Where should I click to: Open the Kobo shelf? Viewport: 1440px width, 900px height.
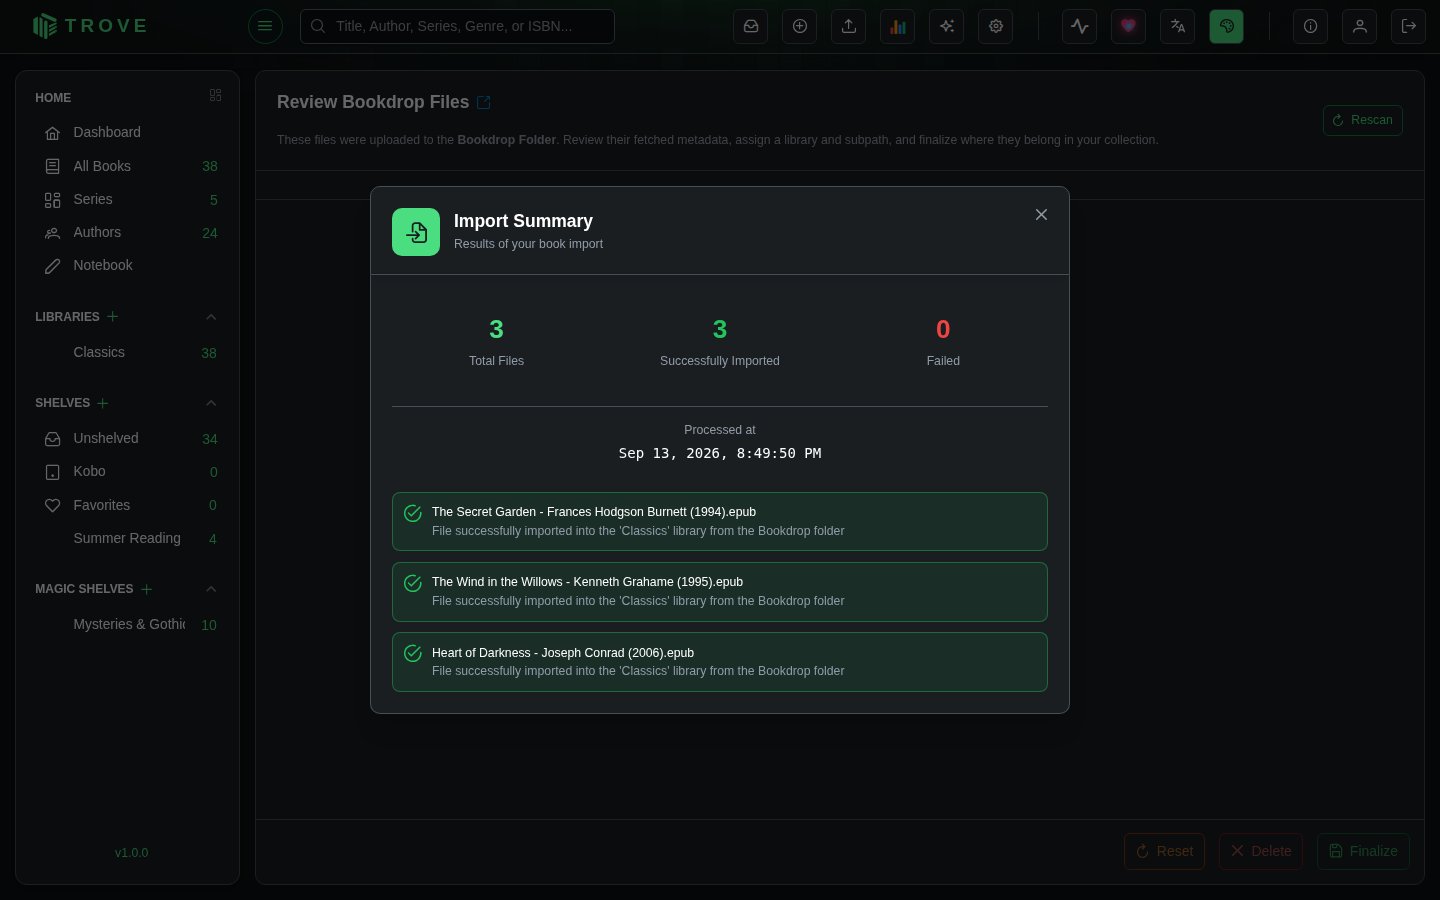pos(127,471)
